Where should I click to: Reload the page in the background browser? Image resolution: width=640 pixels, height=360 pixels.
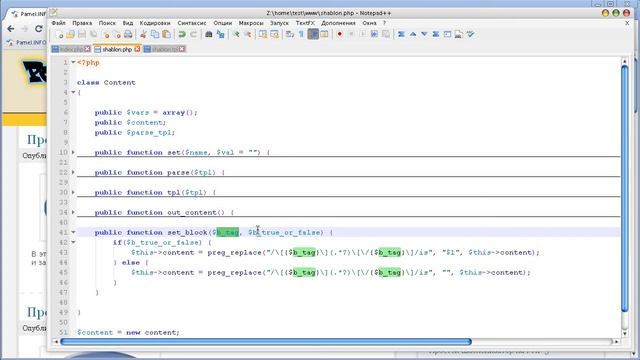click(38, 29)
